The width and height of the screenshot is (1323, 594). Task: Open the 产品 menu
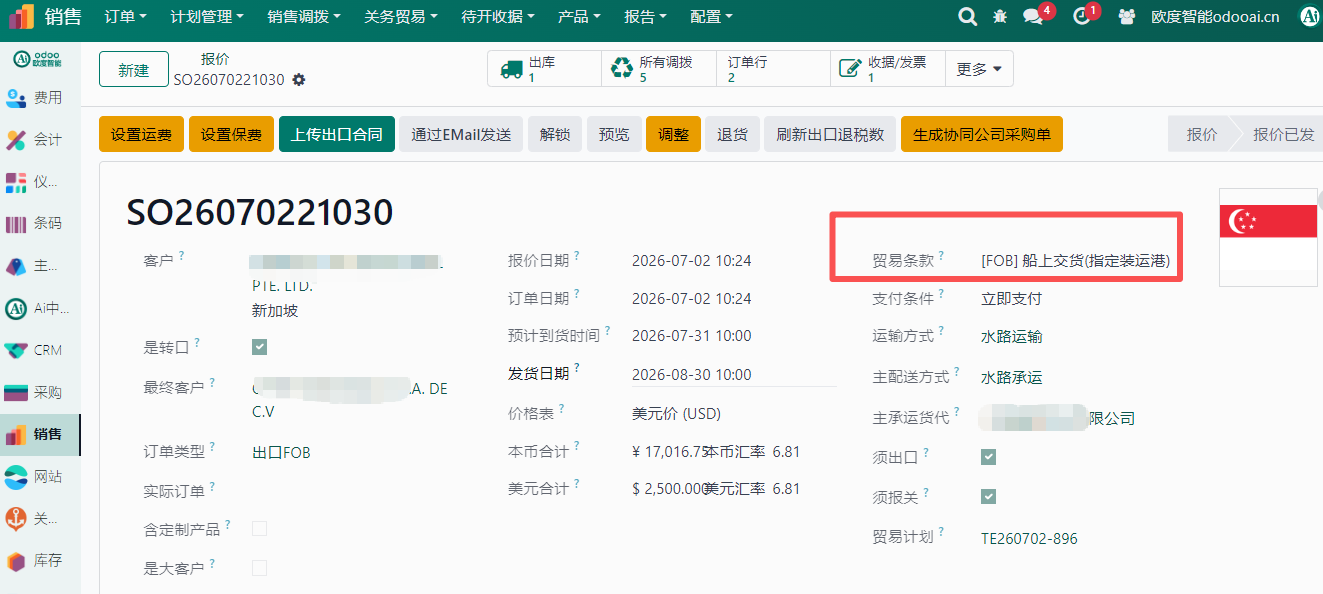579,17
